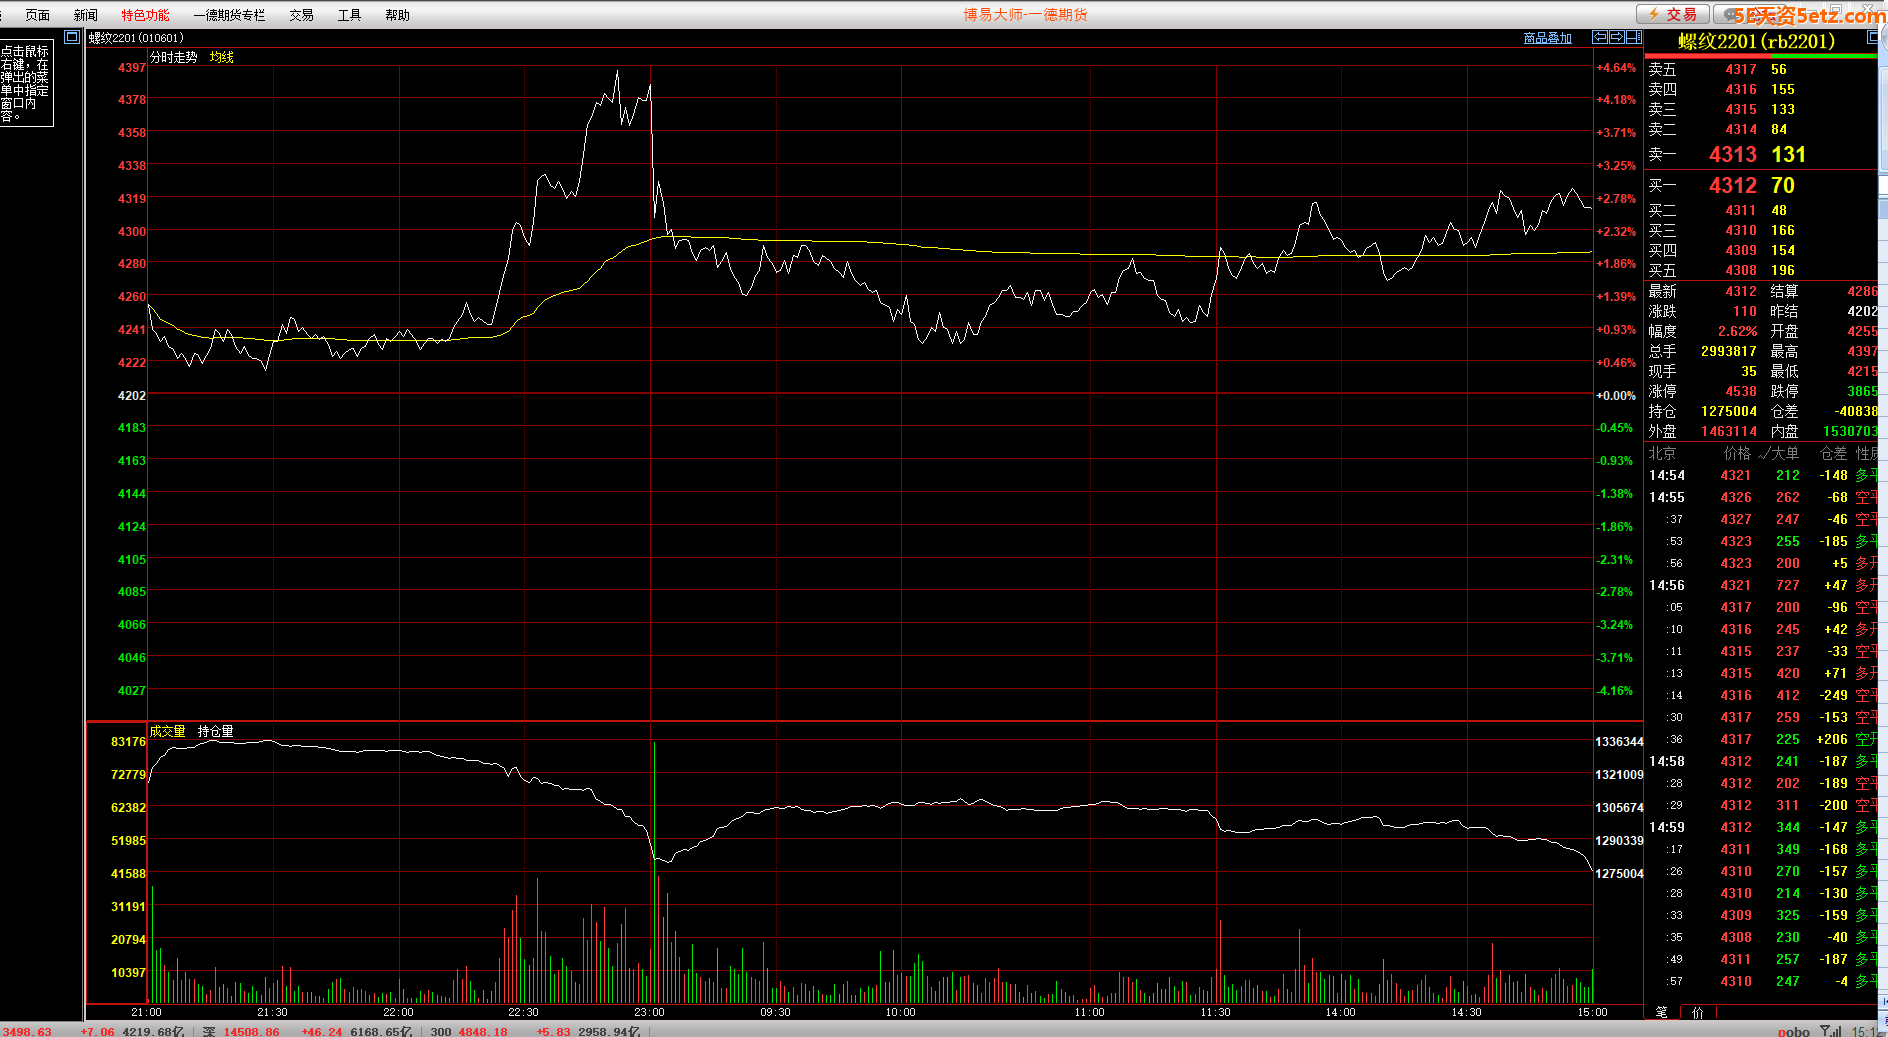Image resolution: width=1888 pixels, height=1037 pixels.
Task: Select the 成交量 volume indicator label
Action: (x=167, y=731)
